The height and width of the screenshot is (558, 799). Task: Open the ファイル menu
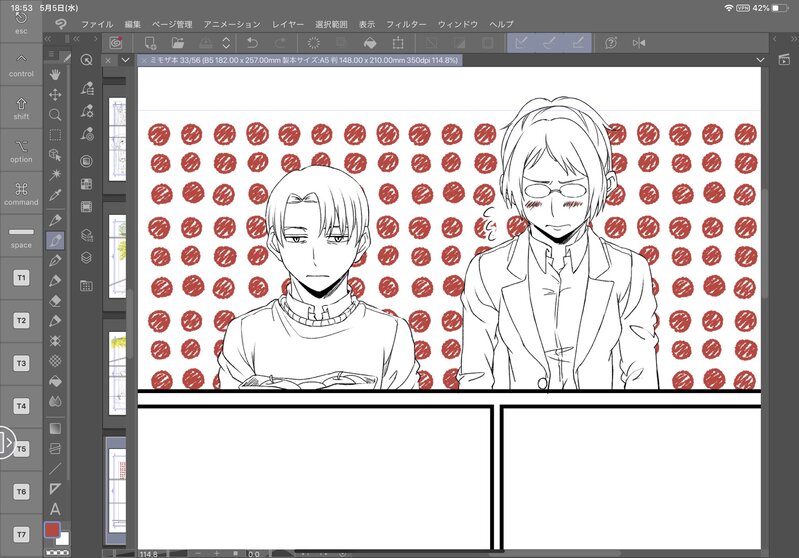(x=97, y=24)
